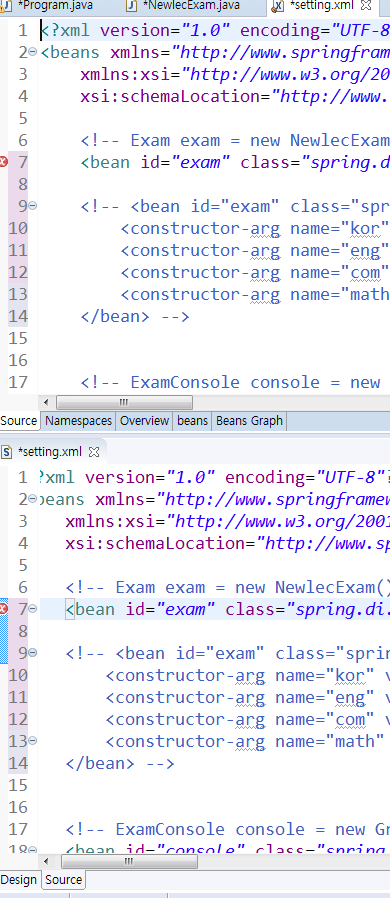Open the Beans Graph tab
This screenshot has height=898, width=390.
pyautogui.click(x=249, y=421)
